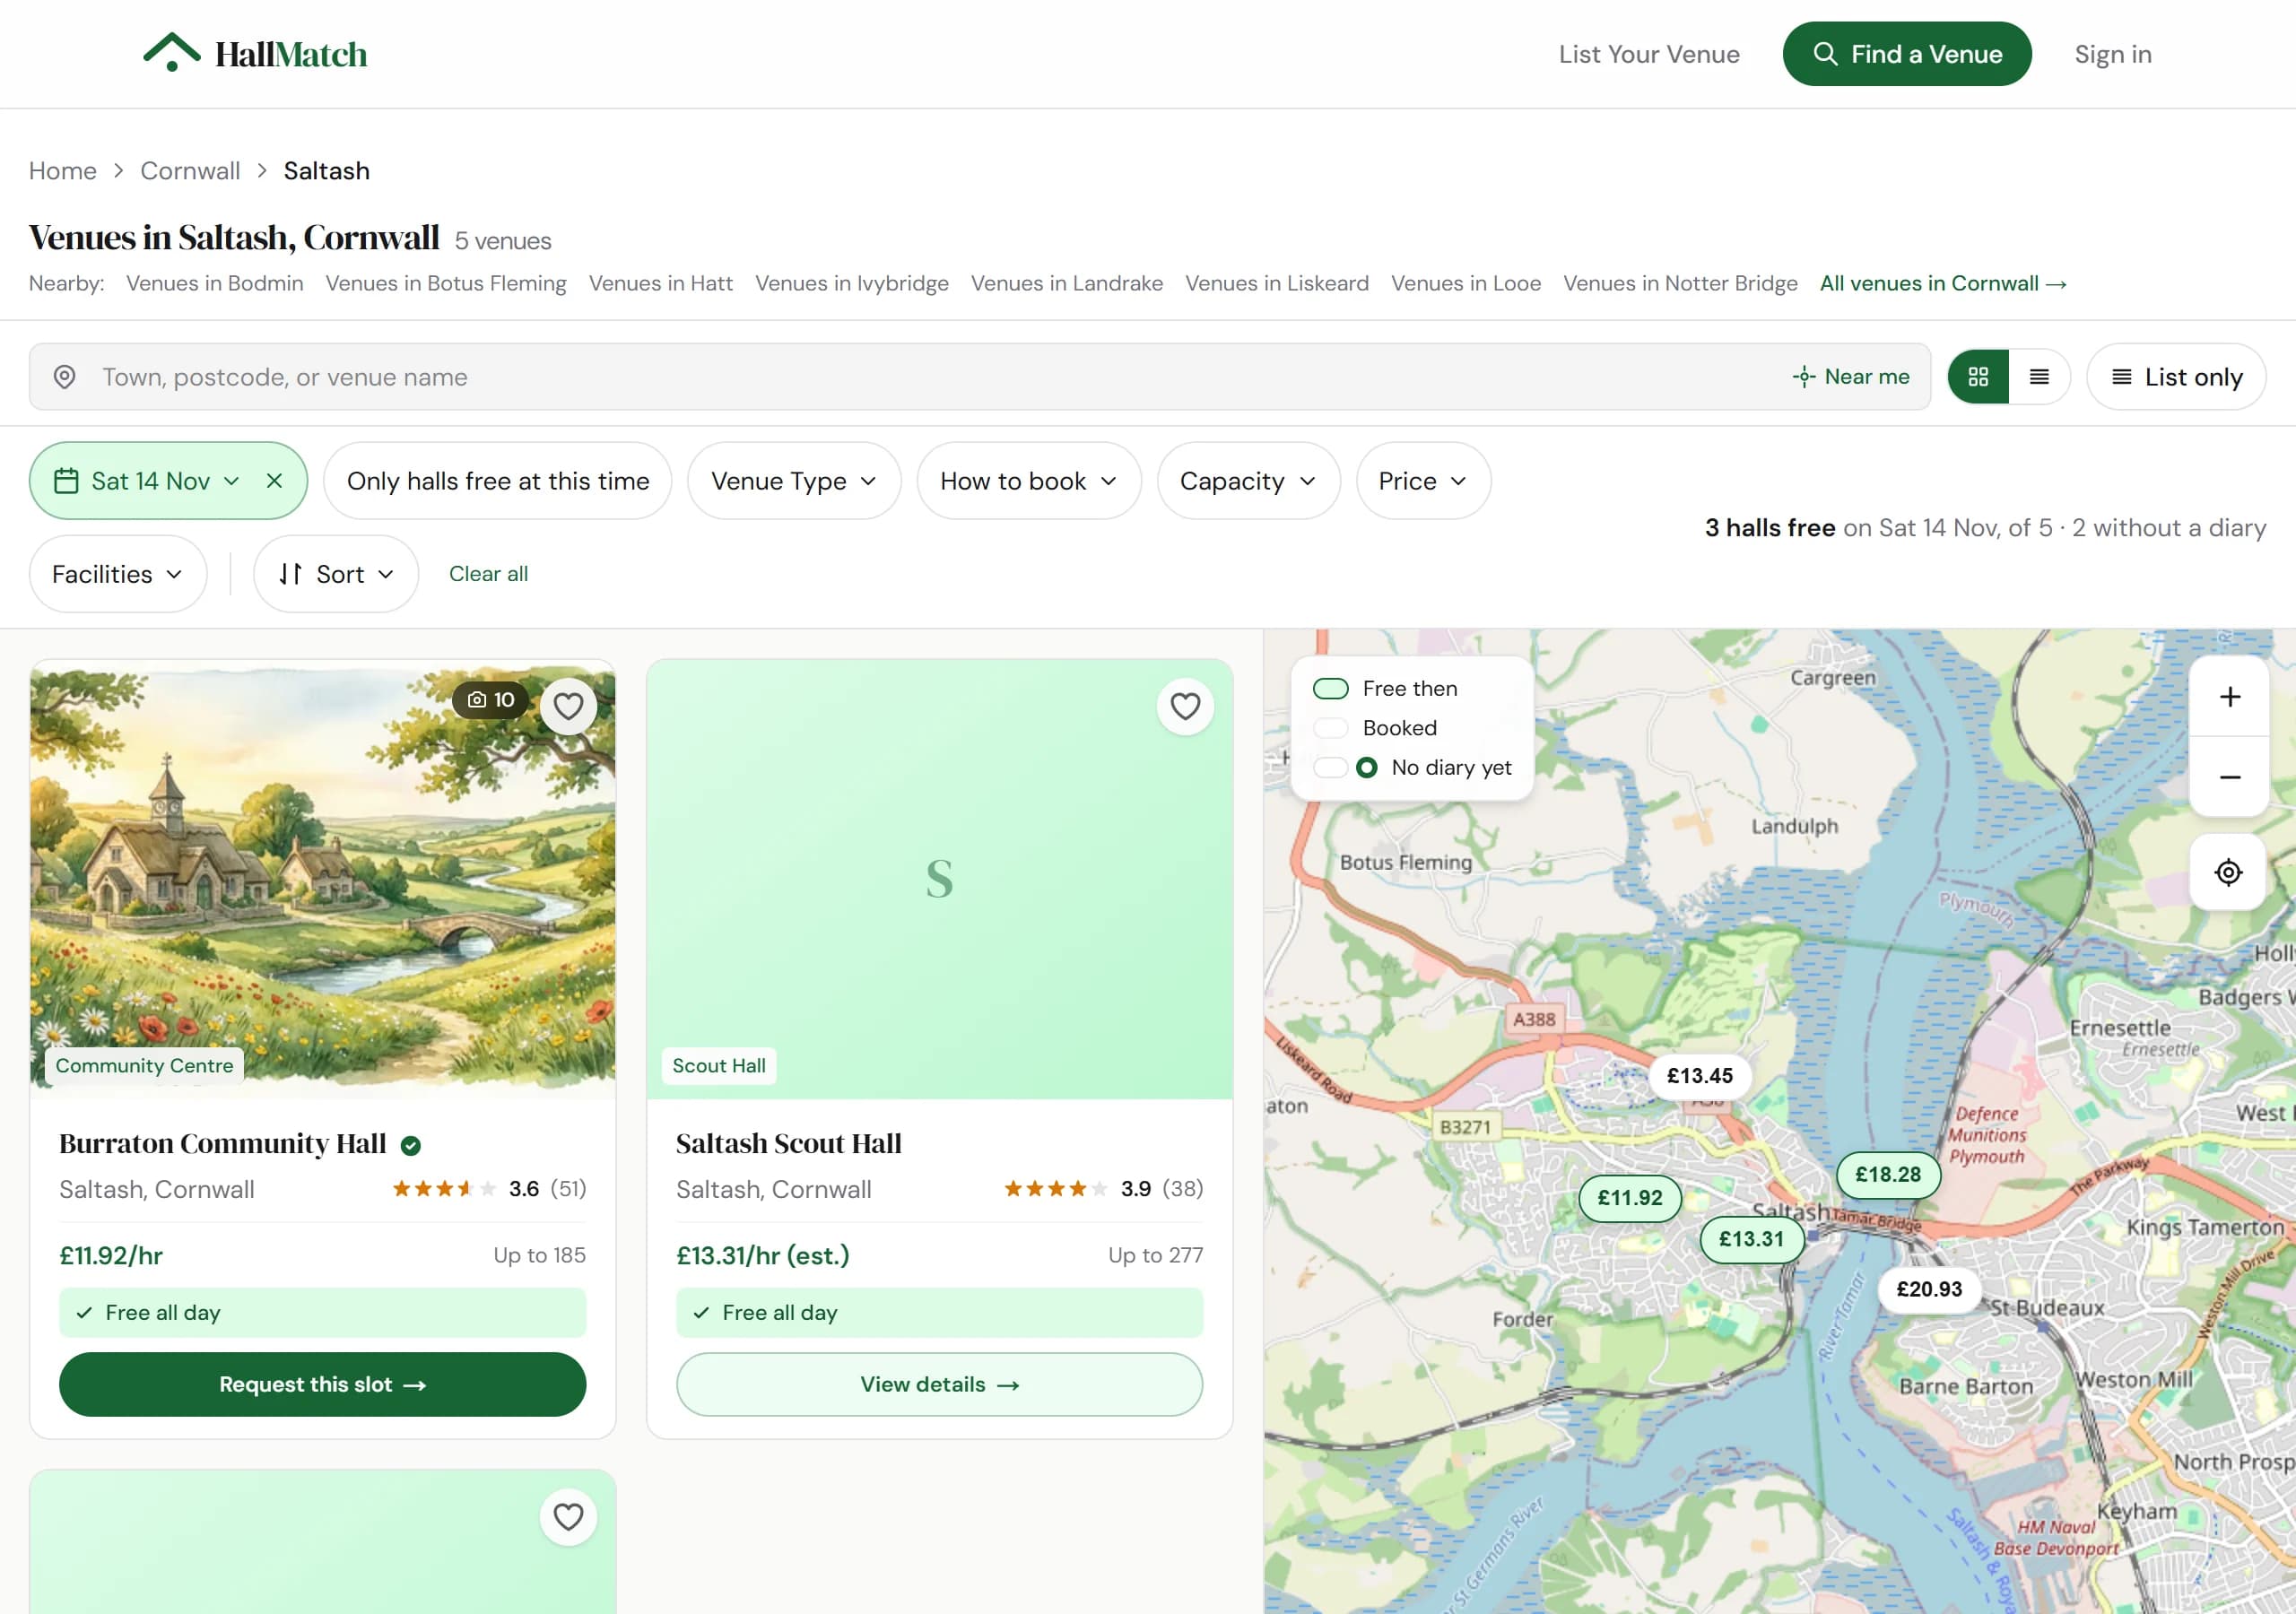Recenter map to my location
This screenshot has height=1614, width=2296.
click(2228, 872)
